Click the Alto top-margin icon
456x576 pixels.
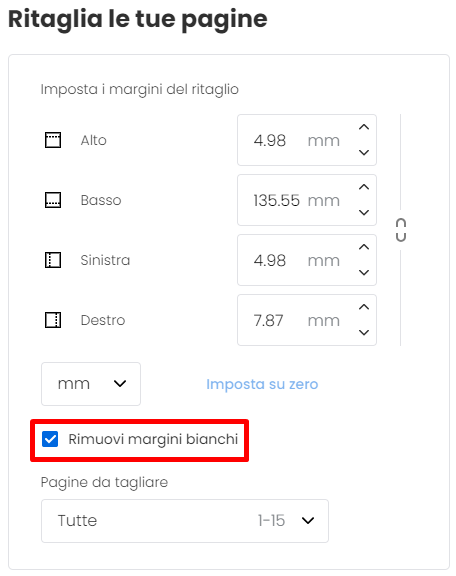(53, 140)
